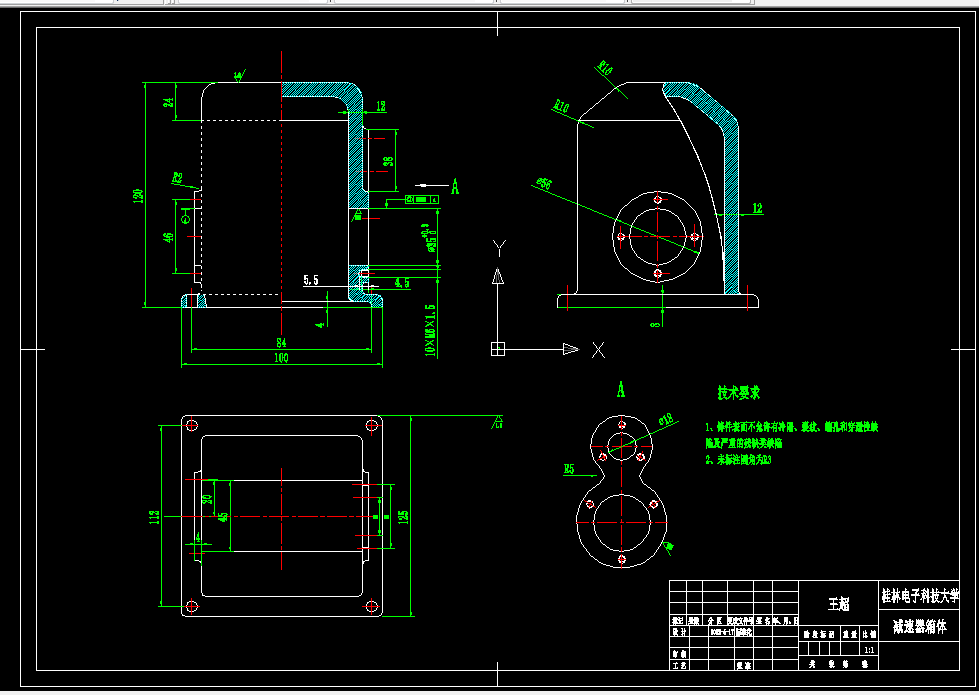Select the R2 radius annotation
This screenshot has height=695, width=979.
[x=177, y=178]
